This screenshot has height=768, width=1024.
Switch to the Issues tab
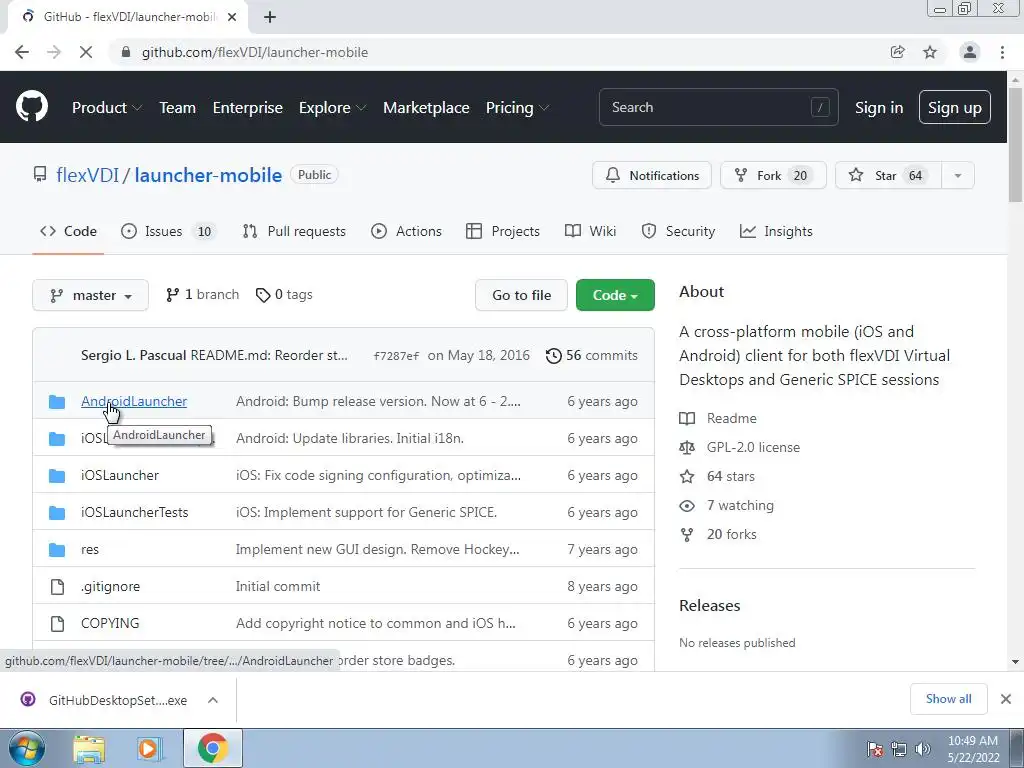coord(168,231)
